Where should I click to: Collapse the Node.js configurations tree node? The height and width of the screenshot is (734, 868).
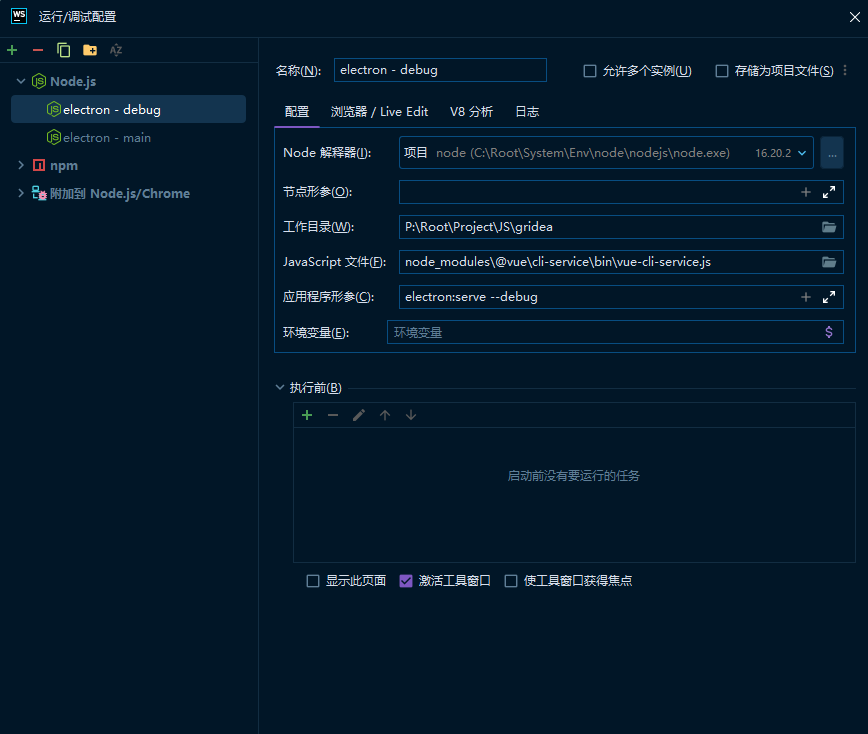coord(21,81)
